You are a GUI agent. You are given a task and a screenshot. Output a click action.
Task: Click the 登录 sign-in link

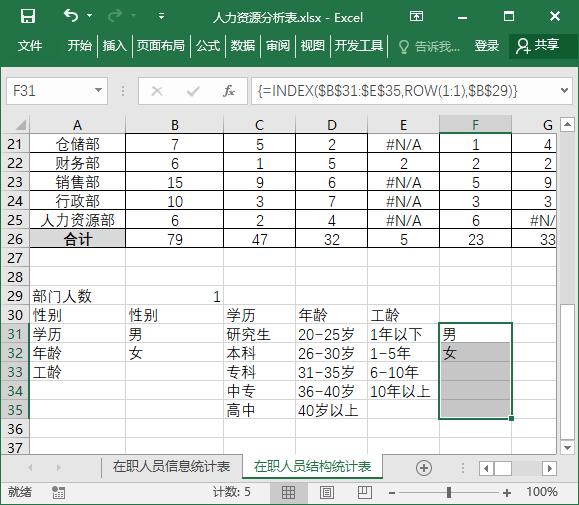[x=487, y=46]
